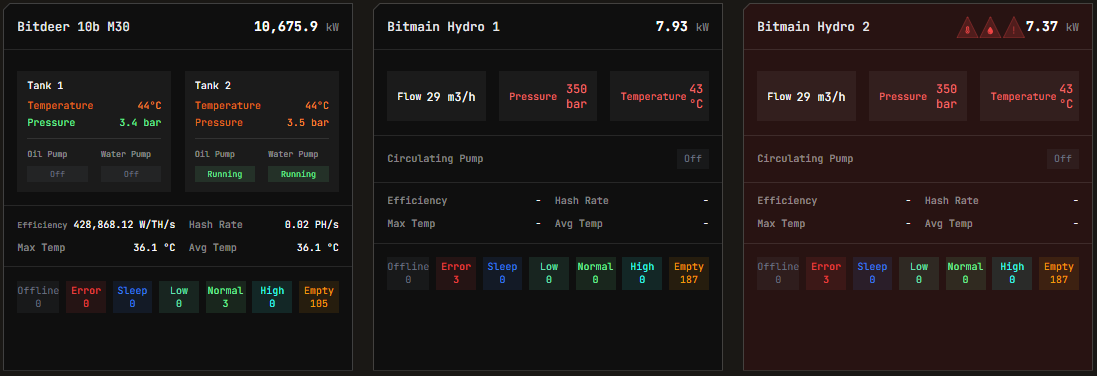
Task: Select the Normal chip on Bitmain Hydro 2
Action: pos(965,273)
